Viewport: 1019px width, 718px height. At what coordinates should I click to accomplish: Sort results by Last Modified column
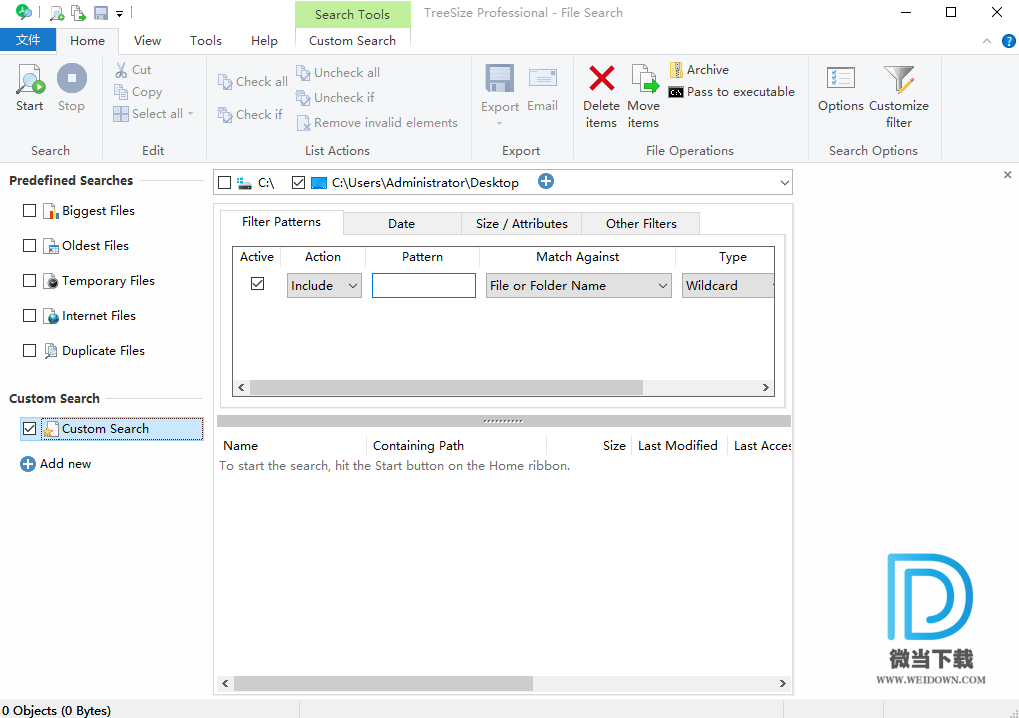click(x=678, y=446)
